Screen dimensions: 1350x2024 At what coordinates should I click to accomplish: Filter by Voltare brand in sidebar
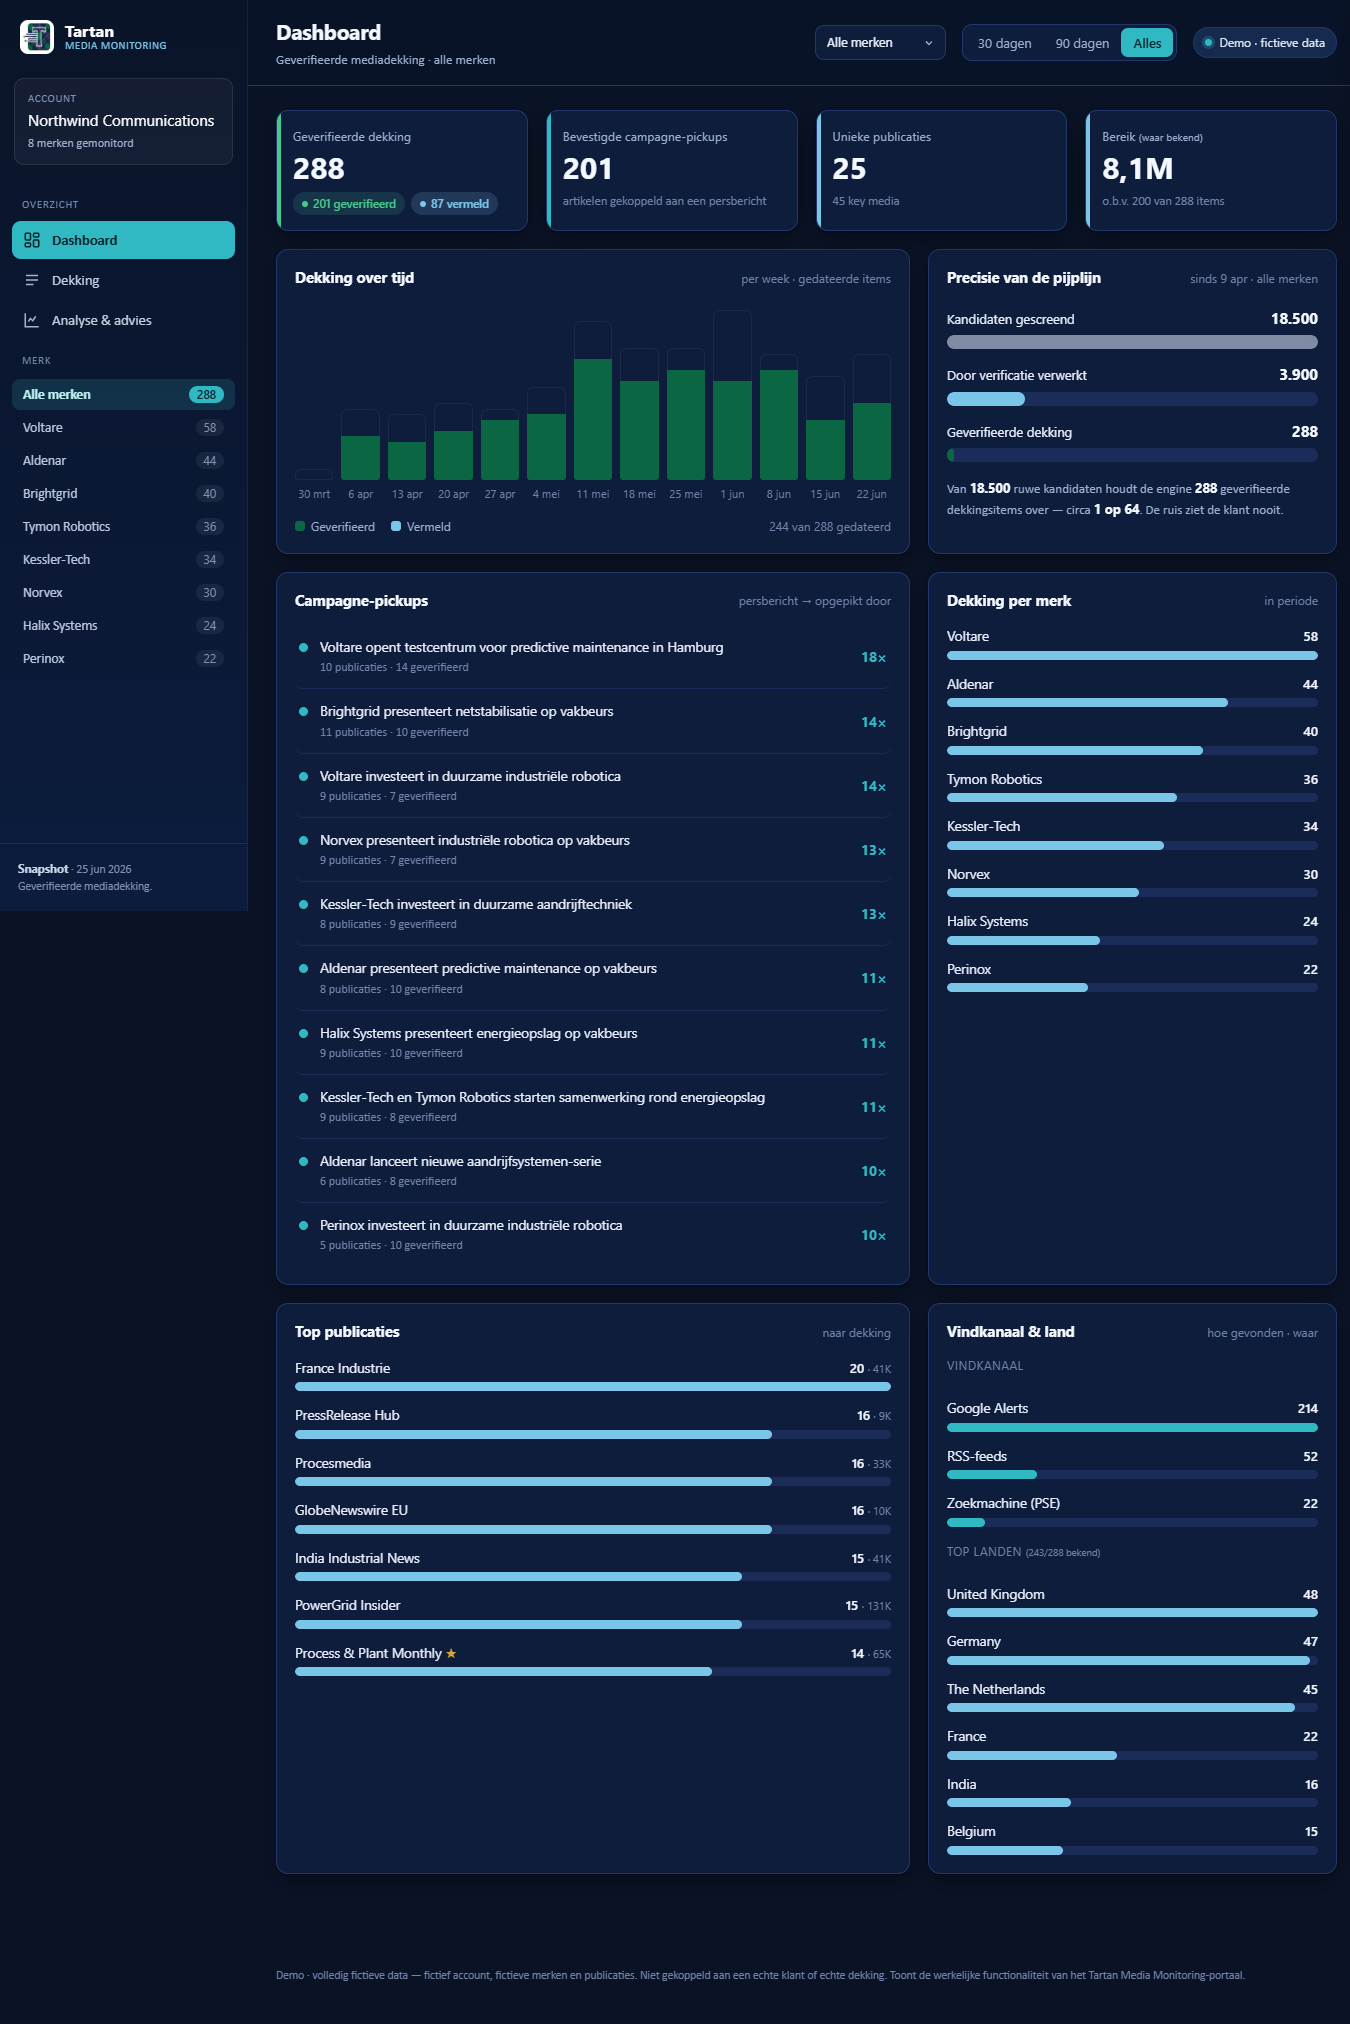(123, 427)
